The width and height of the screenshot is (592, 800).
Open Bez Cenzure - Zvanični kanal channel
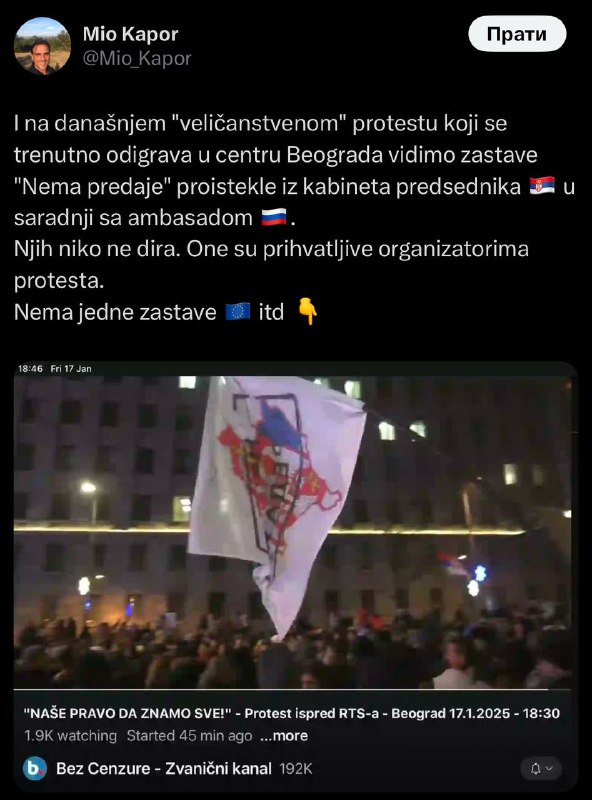click(x=164, y=768)
